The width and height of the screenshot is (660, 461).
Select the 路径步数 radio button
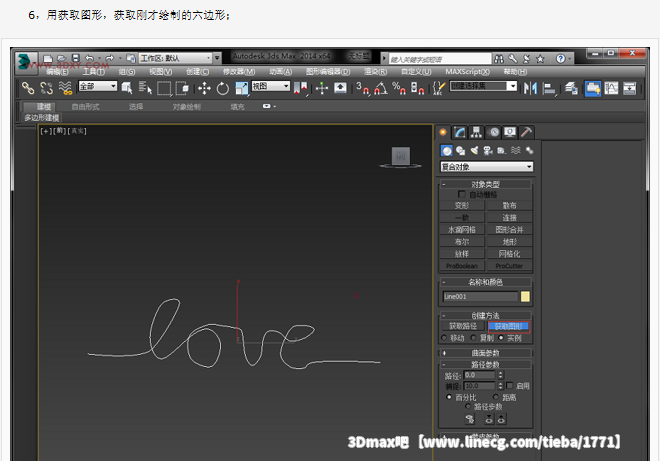(x=468, y=406)
